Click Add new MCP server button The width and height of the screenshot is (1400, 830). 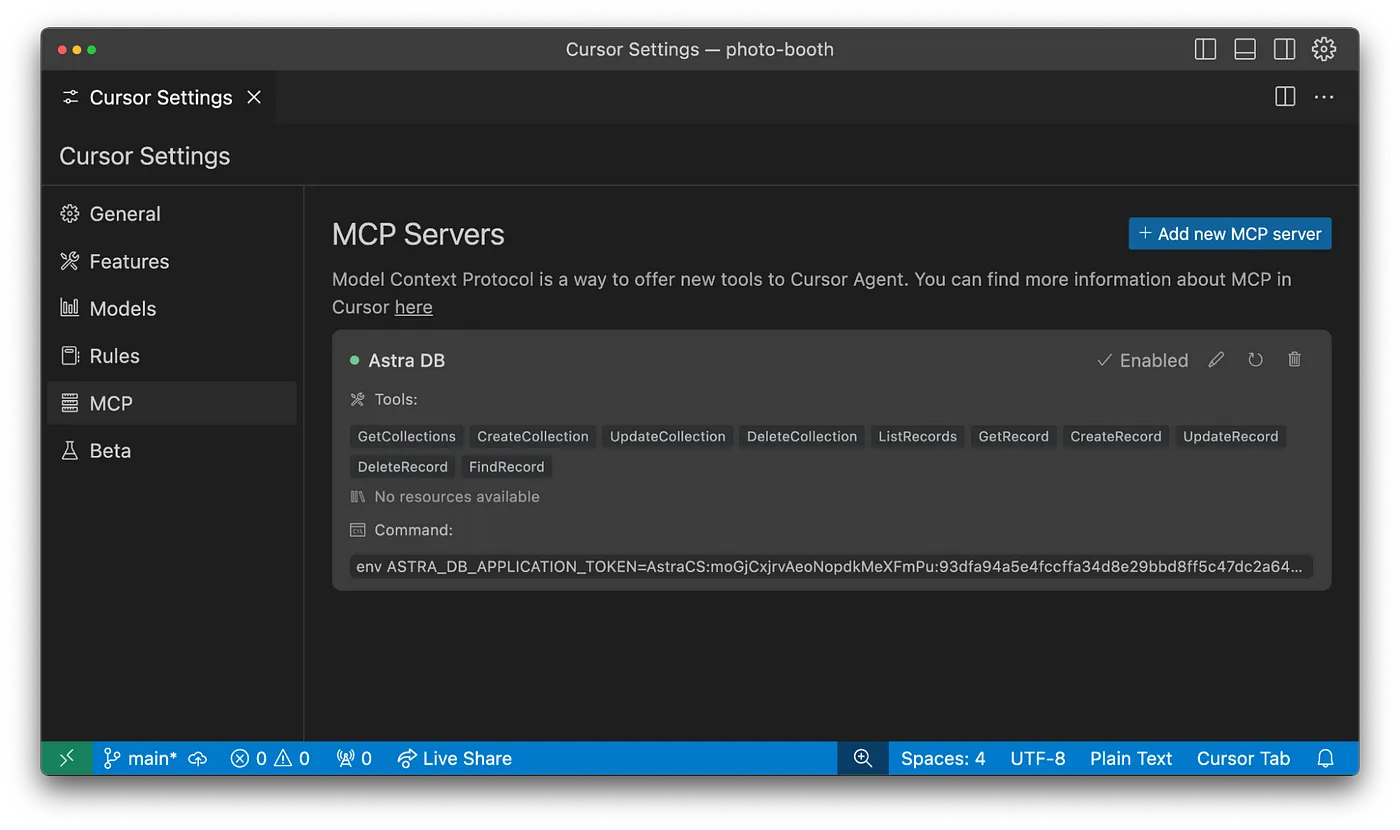[1229, 234]
